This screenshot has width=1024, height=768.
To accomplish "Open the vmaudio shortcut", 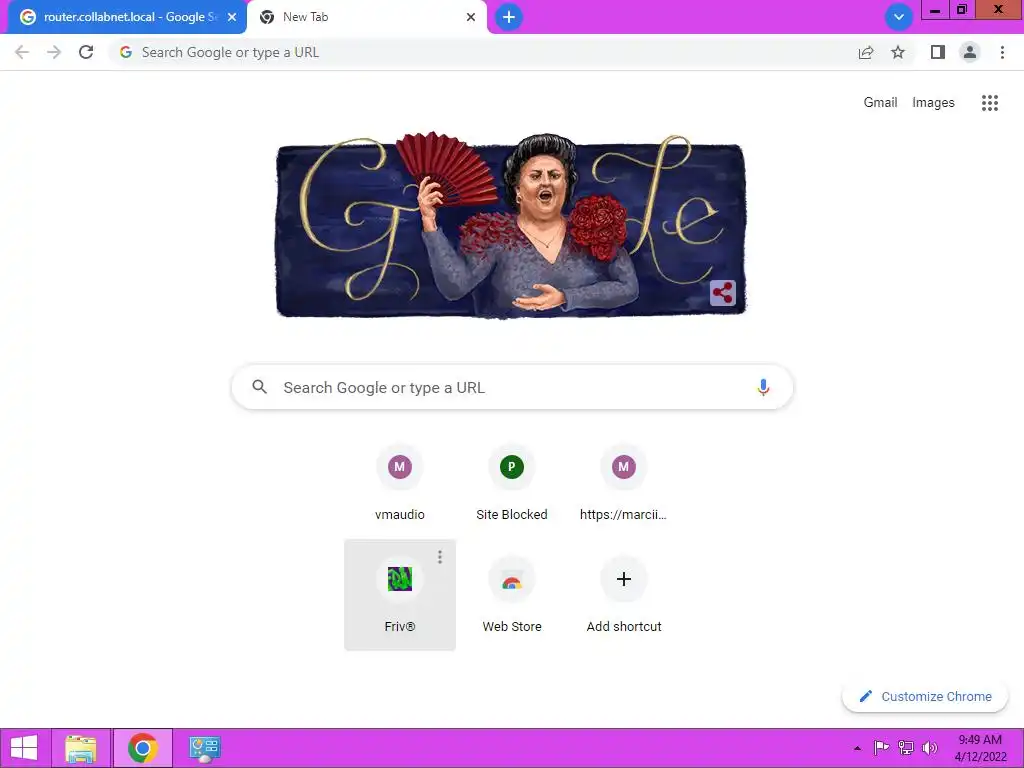I will click(x=400, y=483).
